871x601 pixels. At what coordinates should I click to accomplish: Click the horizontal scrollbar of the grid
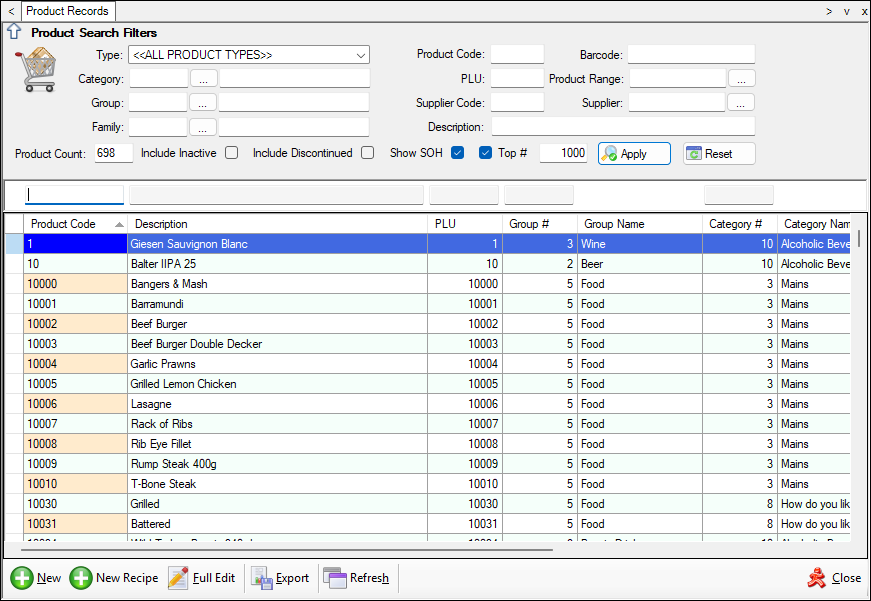pyautogui.click(x=287, y=550)
